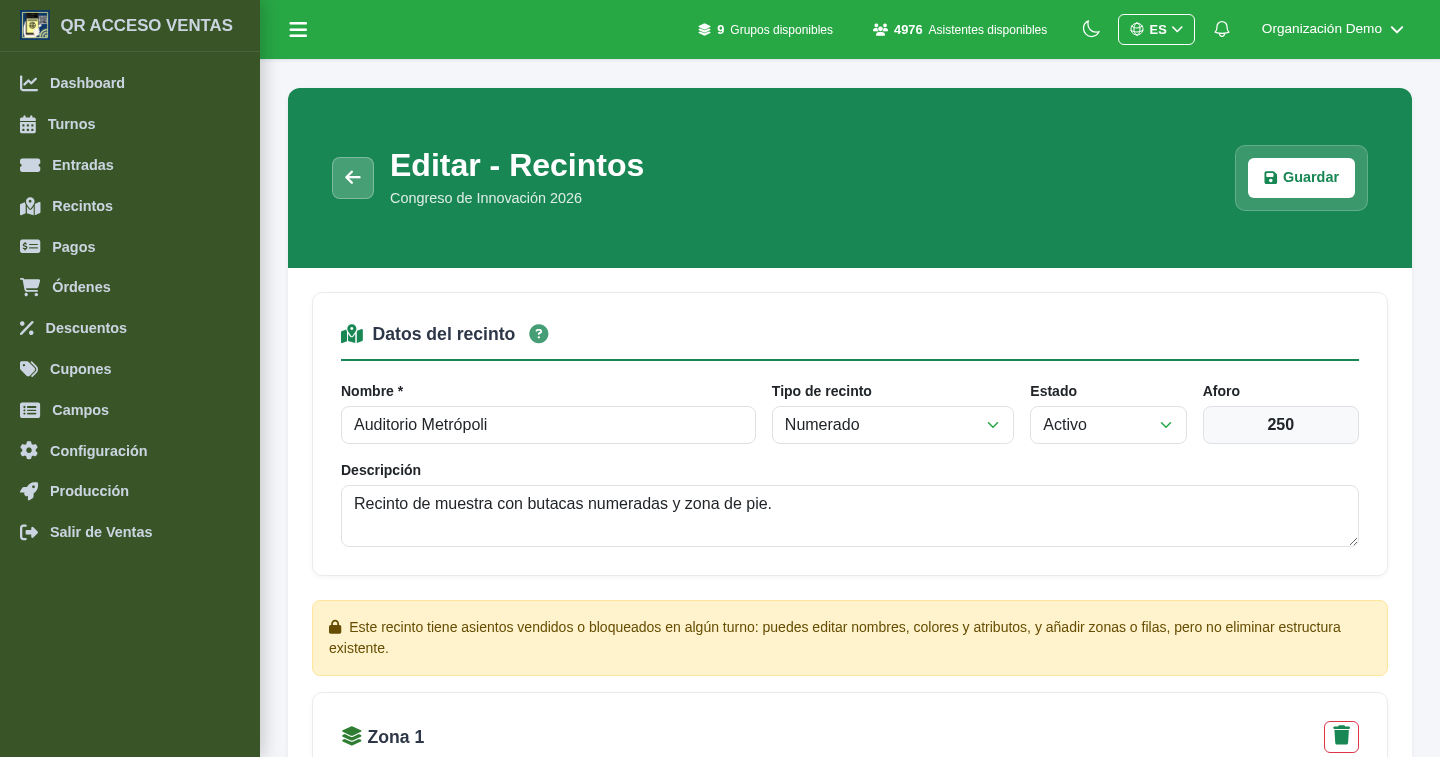Click the Turnos calendar icon

coord(28,124)
